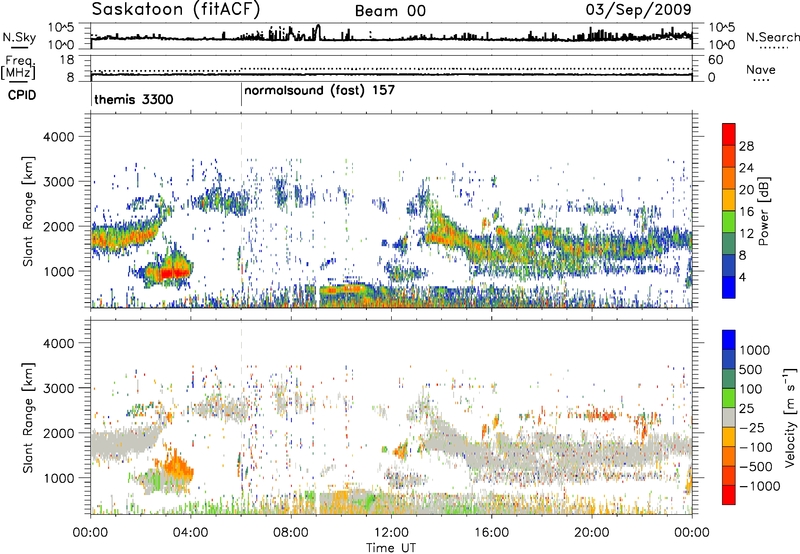
Task: Click the '1000' velocity colorbar value
Action: click(755, 350)
